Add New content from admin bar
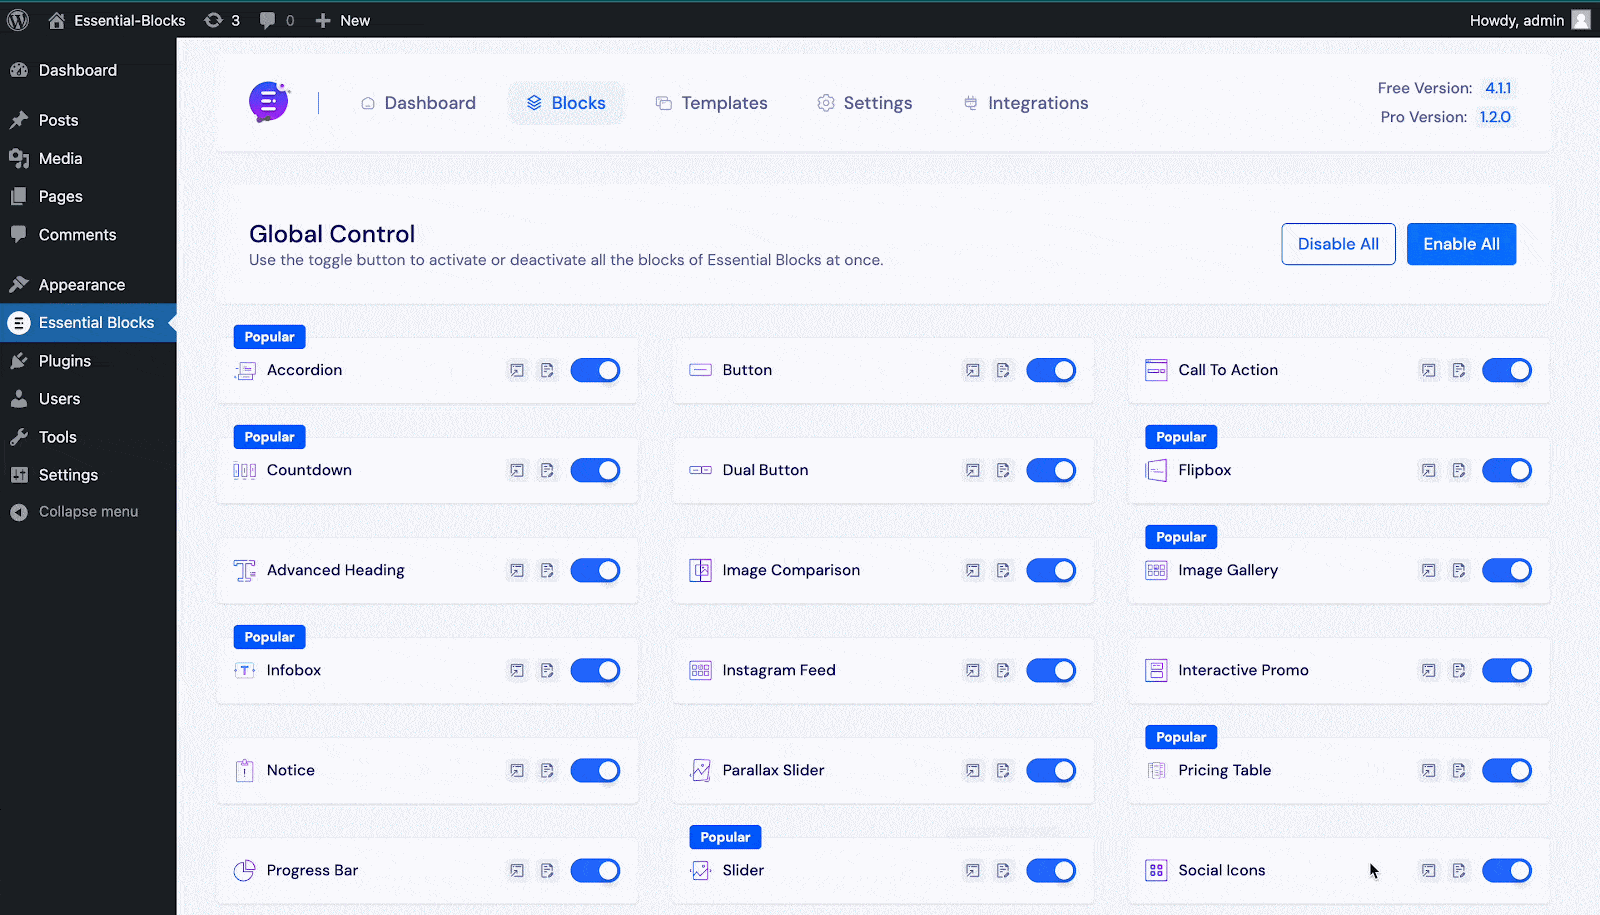 point(342,20)
